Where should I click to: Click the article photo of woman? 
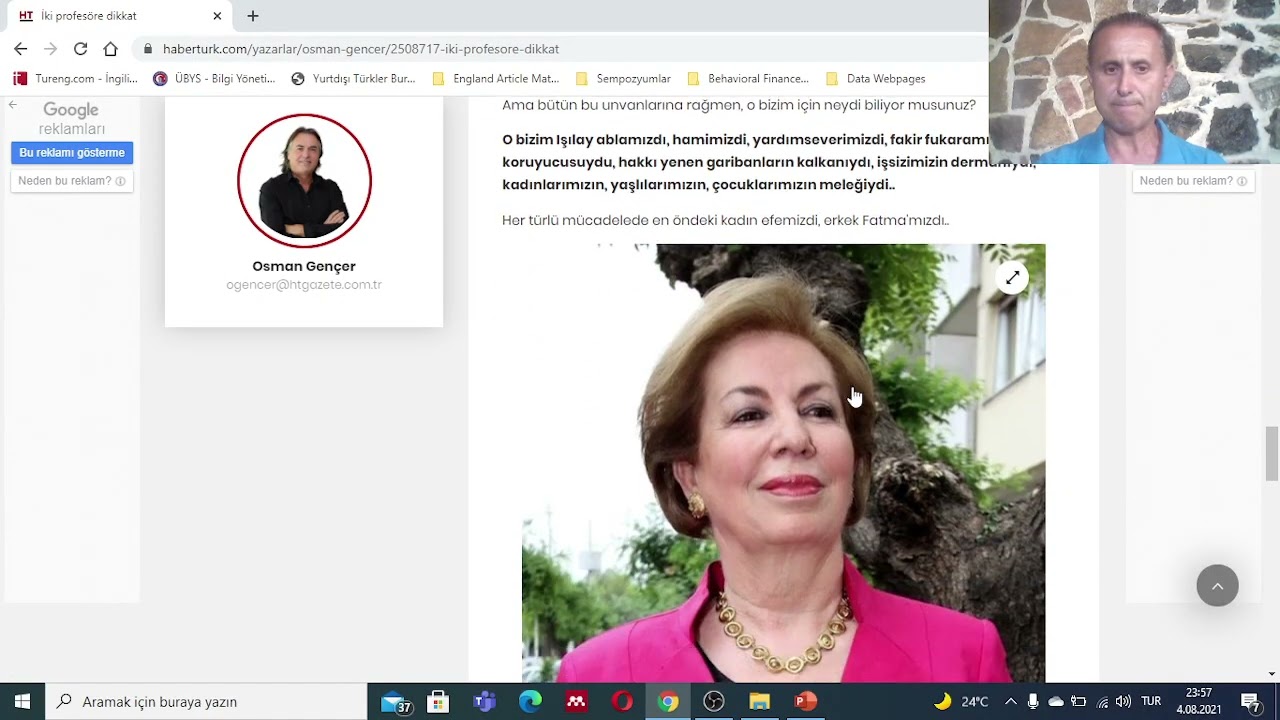coord(783,463)
